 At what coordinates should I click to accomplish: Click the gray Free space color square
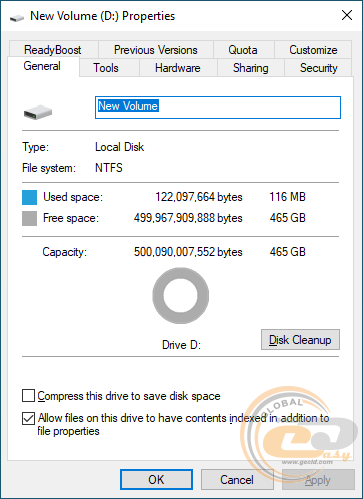29,219
